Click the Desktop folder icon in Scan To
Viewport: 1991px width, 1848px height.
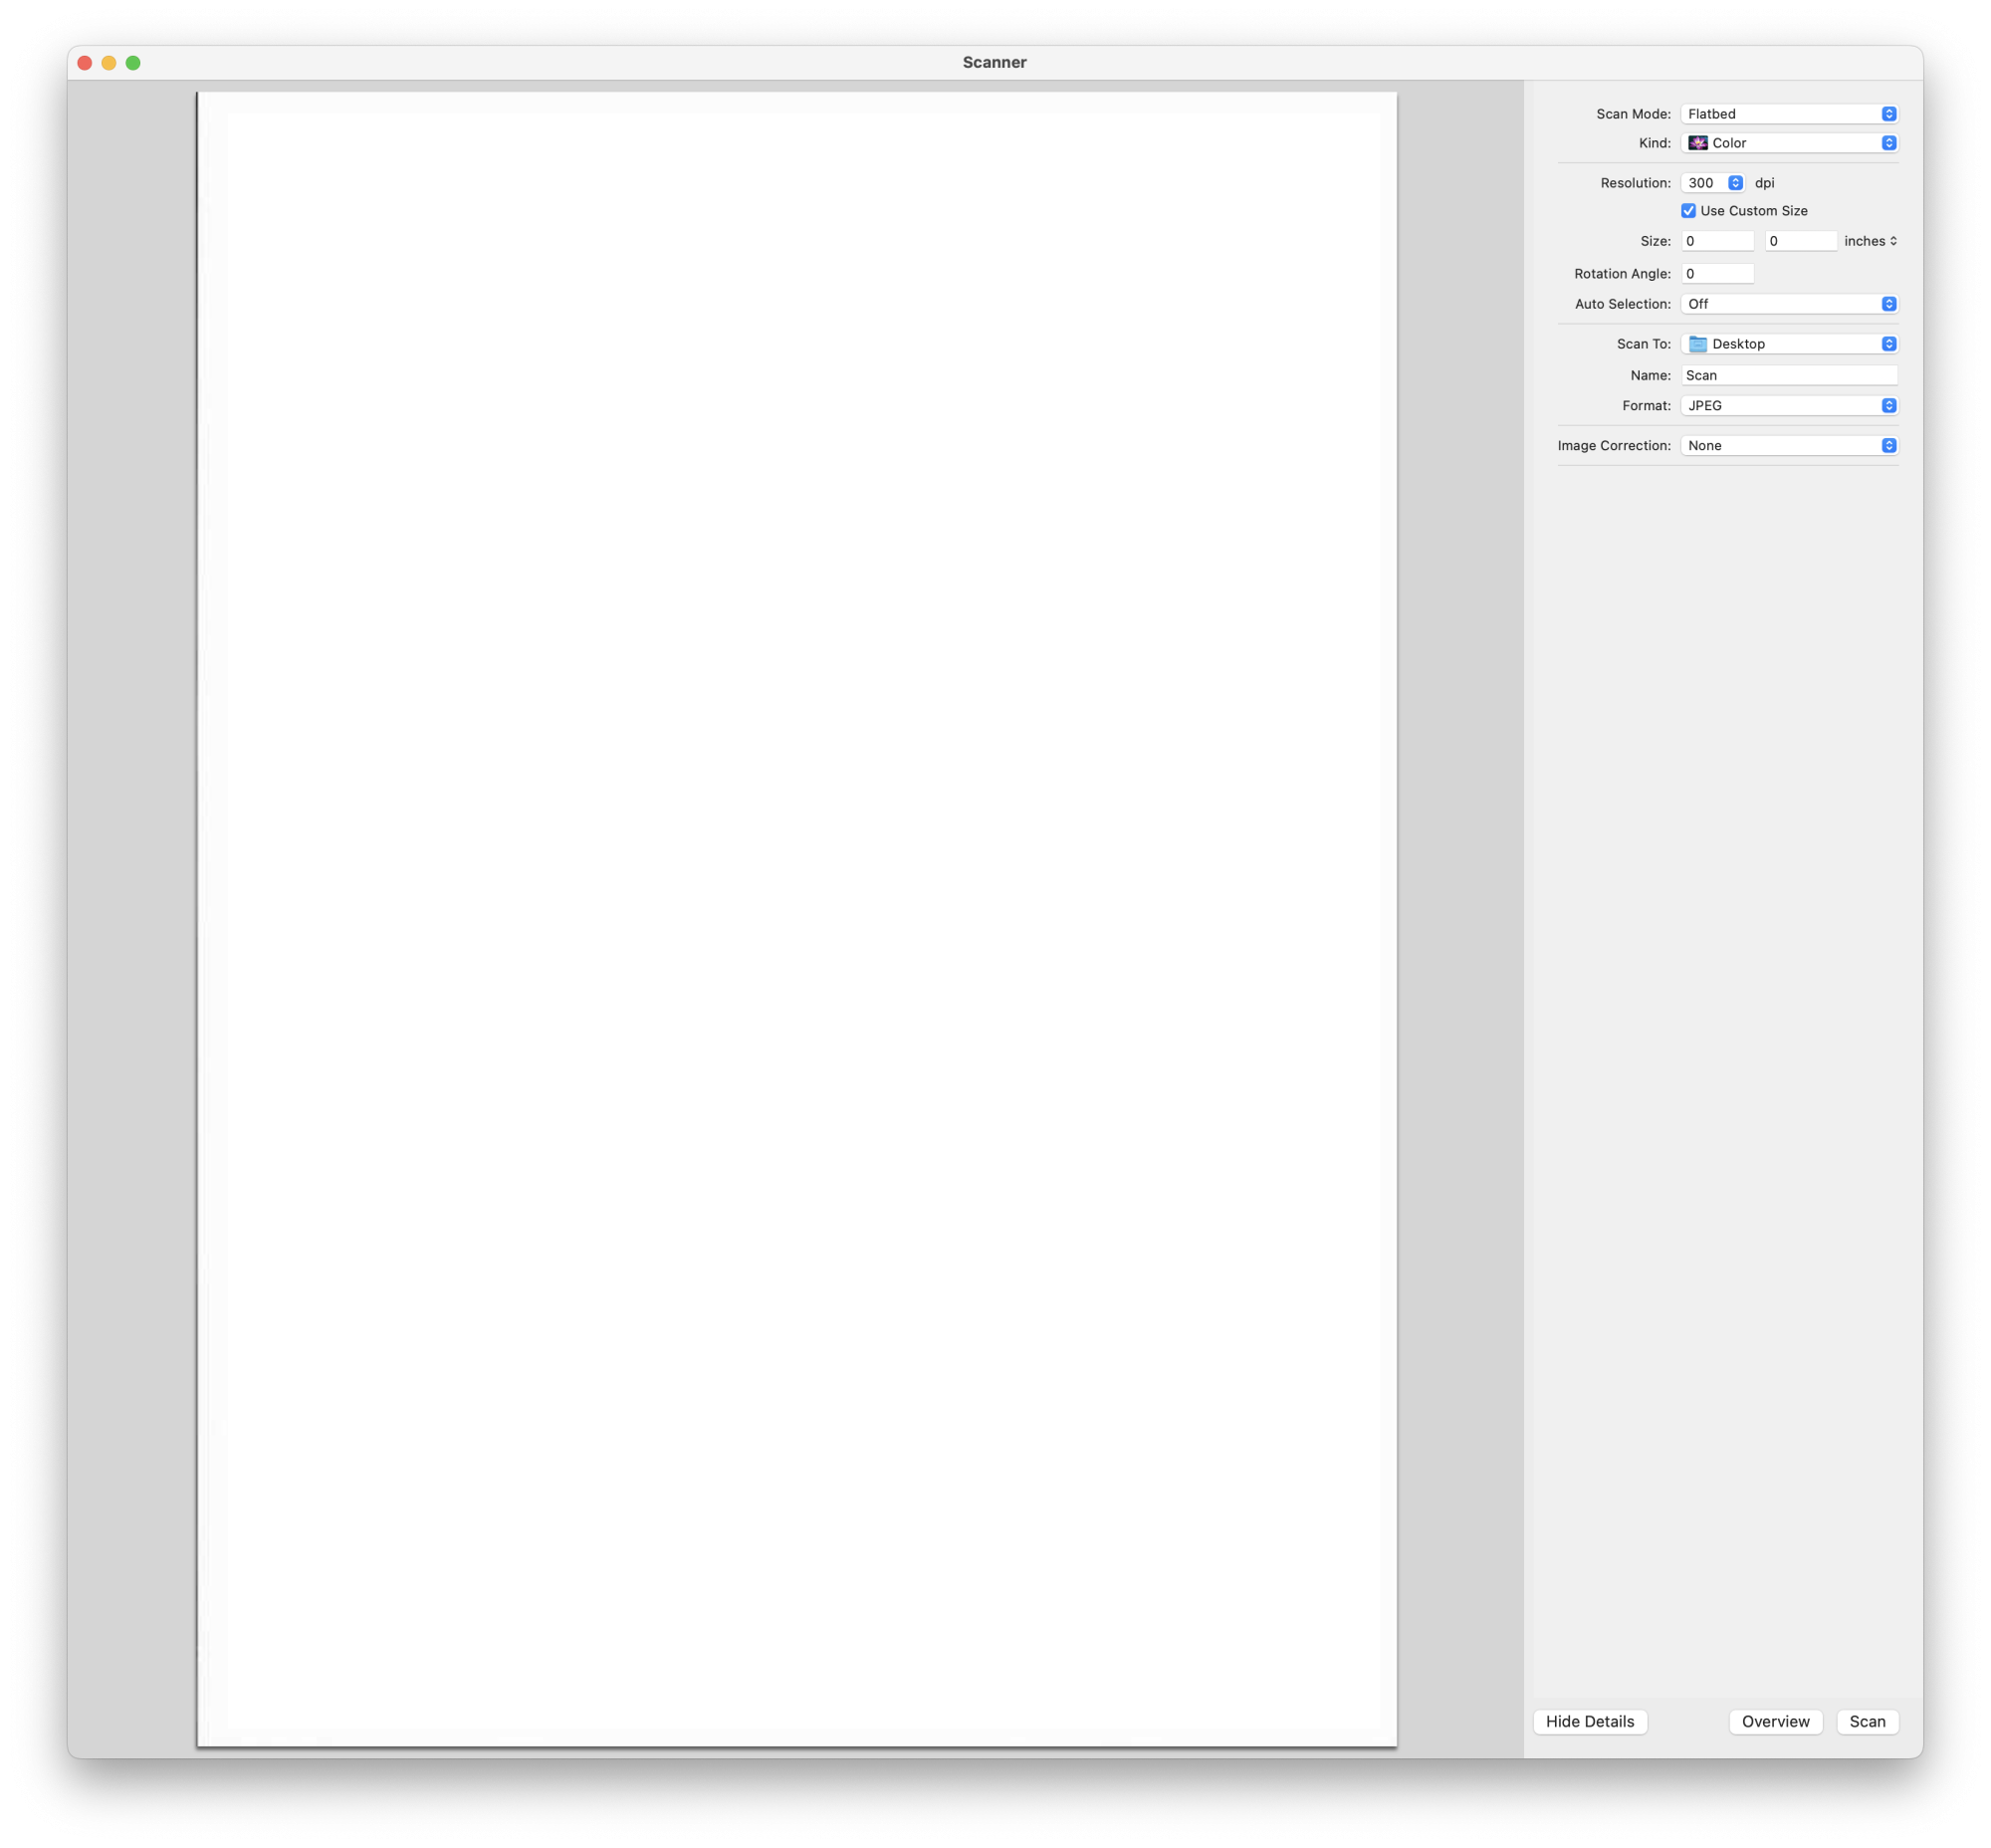(x=1697, y=344)
